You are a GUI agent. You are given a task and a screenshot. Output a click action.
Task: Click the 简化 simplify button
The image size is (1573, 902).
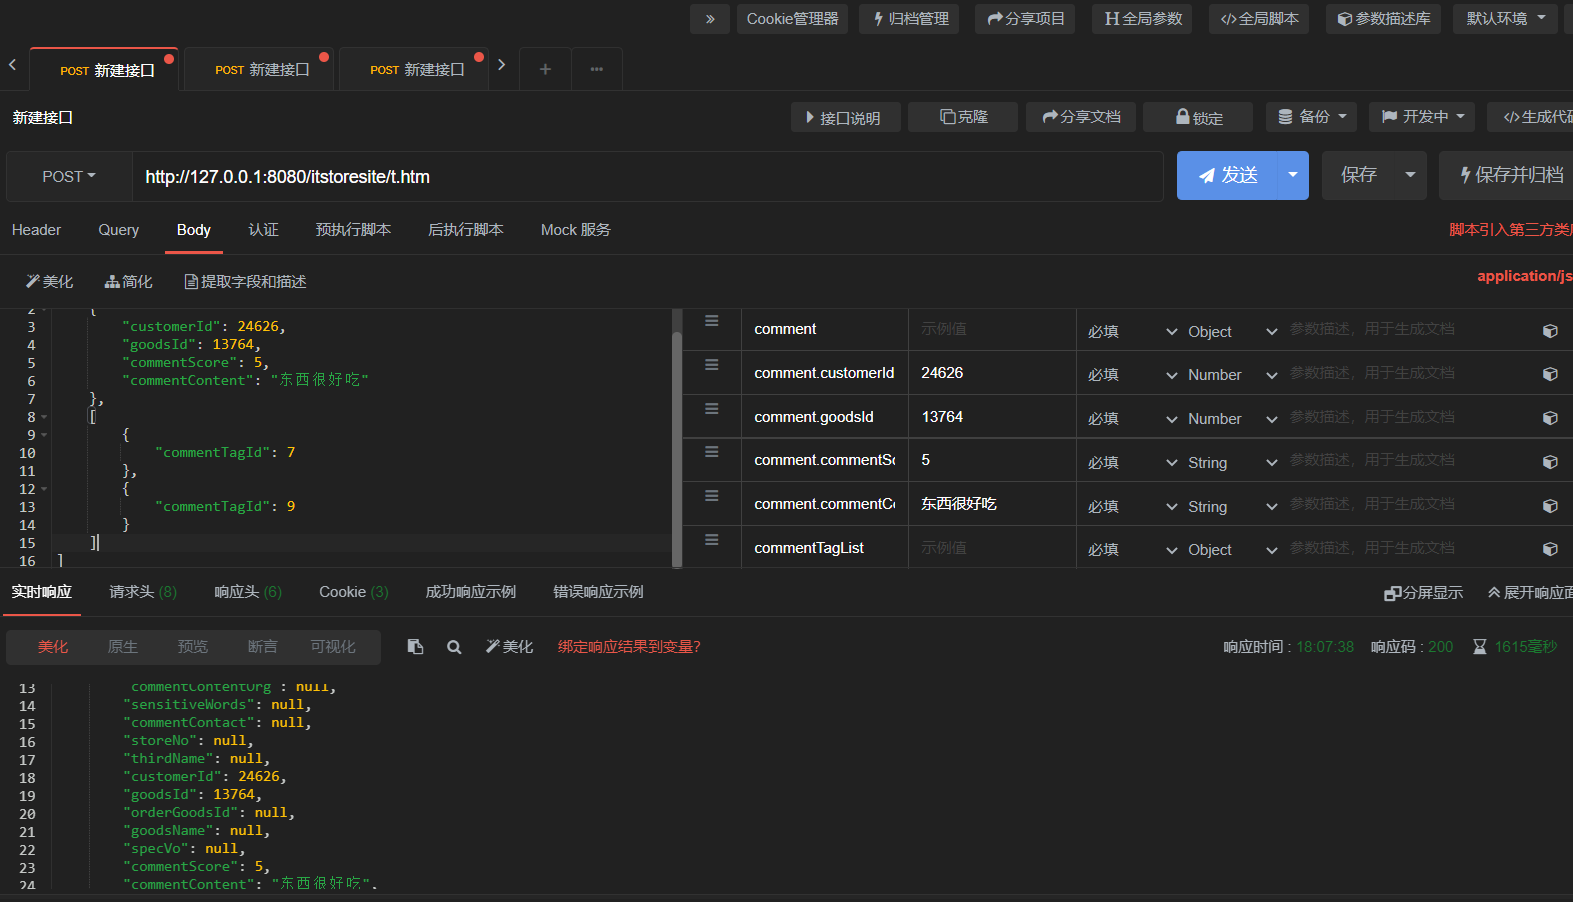tap(129, 282)
